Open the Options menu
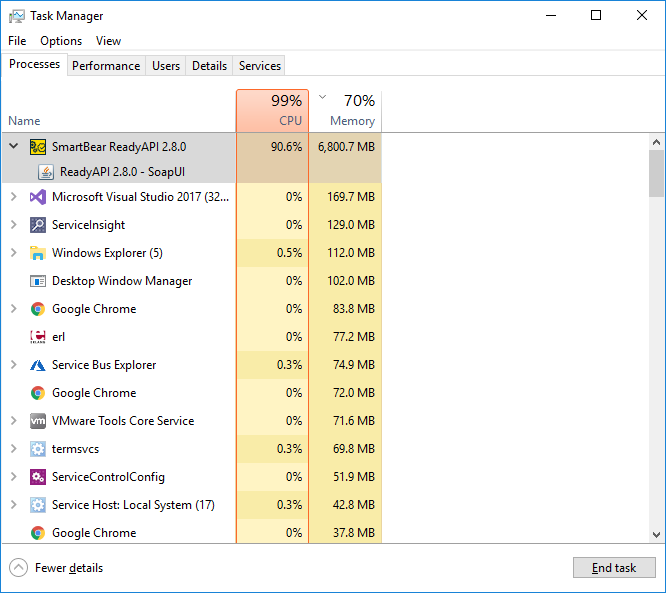This screenshot has width=666, height=593. coord(61,41)
